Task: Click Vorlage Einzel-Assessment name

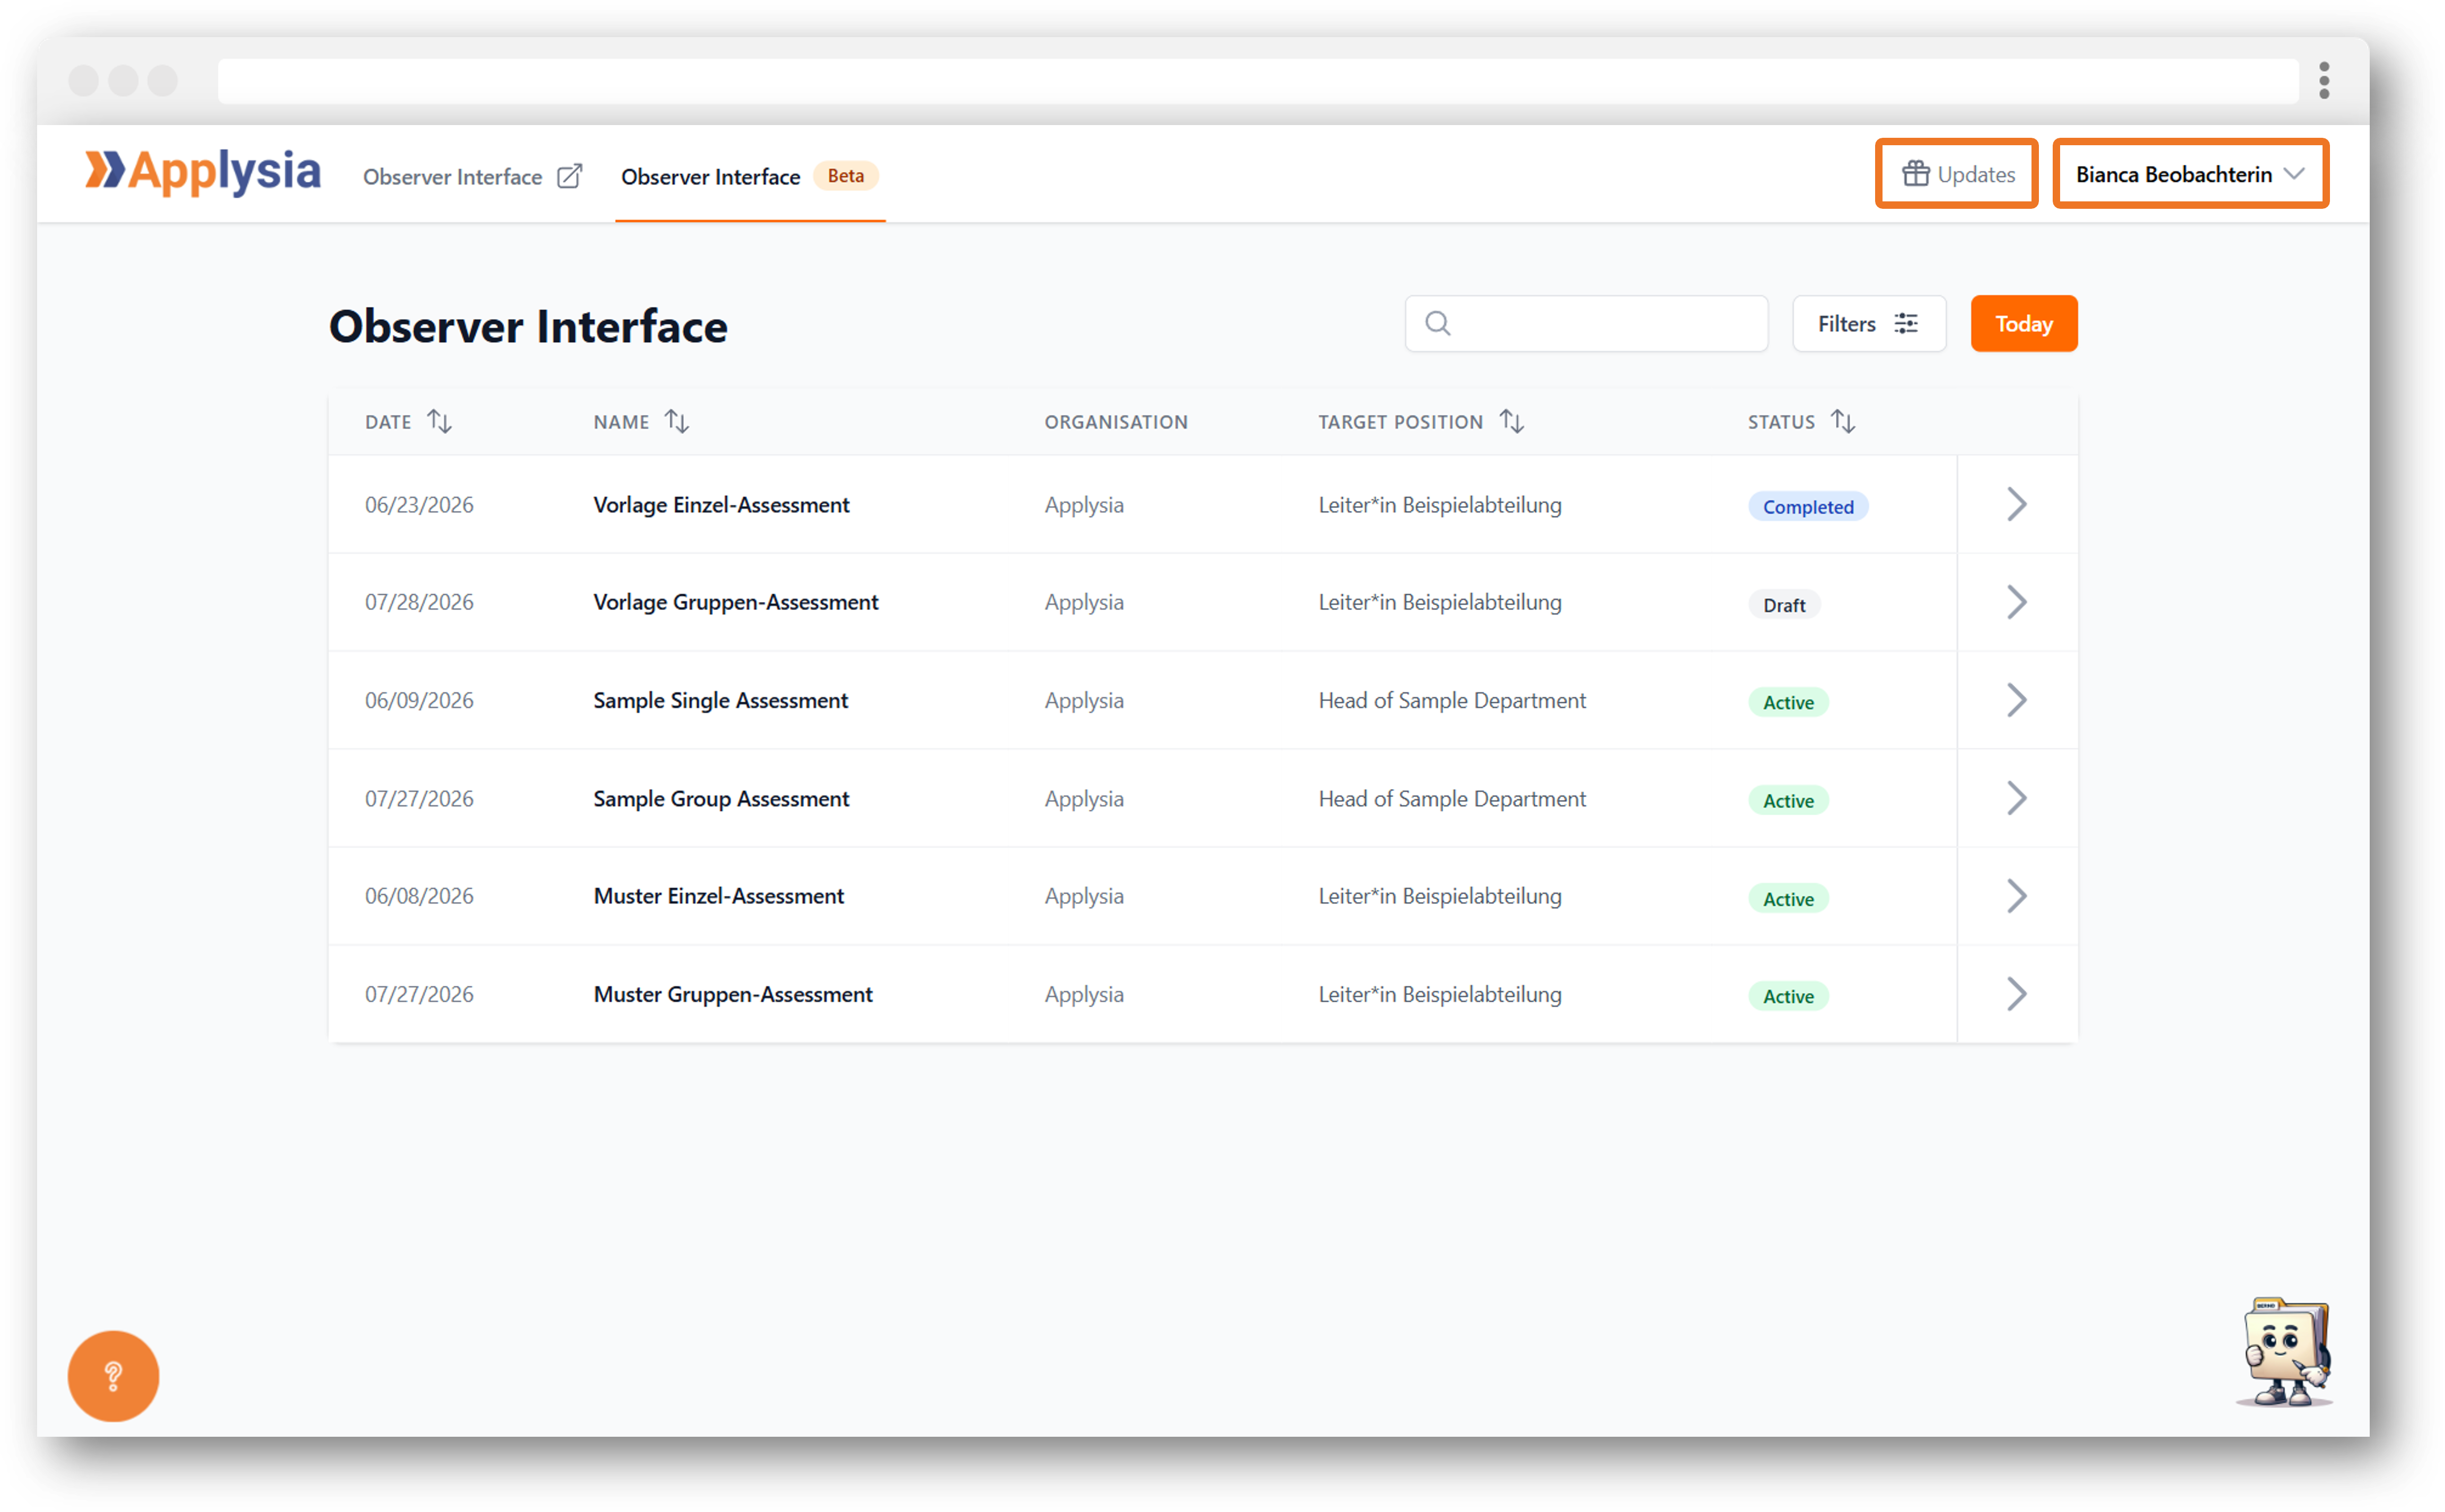Action: (x=721, y=505)
